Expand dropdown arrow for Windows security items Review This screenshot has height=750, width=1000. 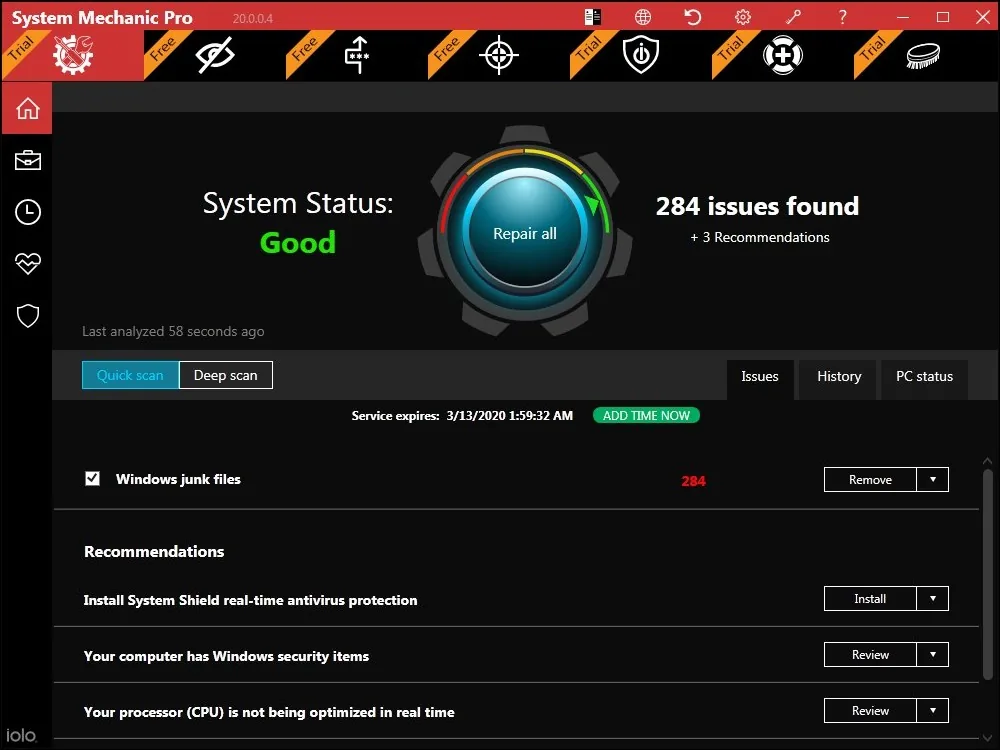[x=932, y=654]
